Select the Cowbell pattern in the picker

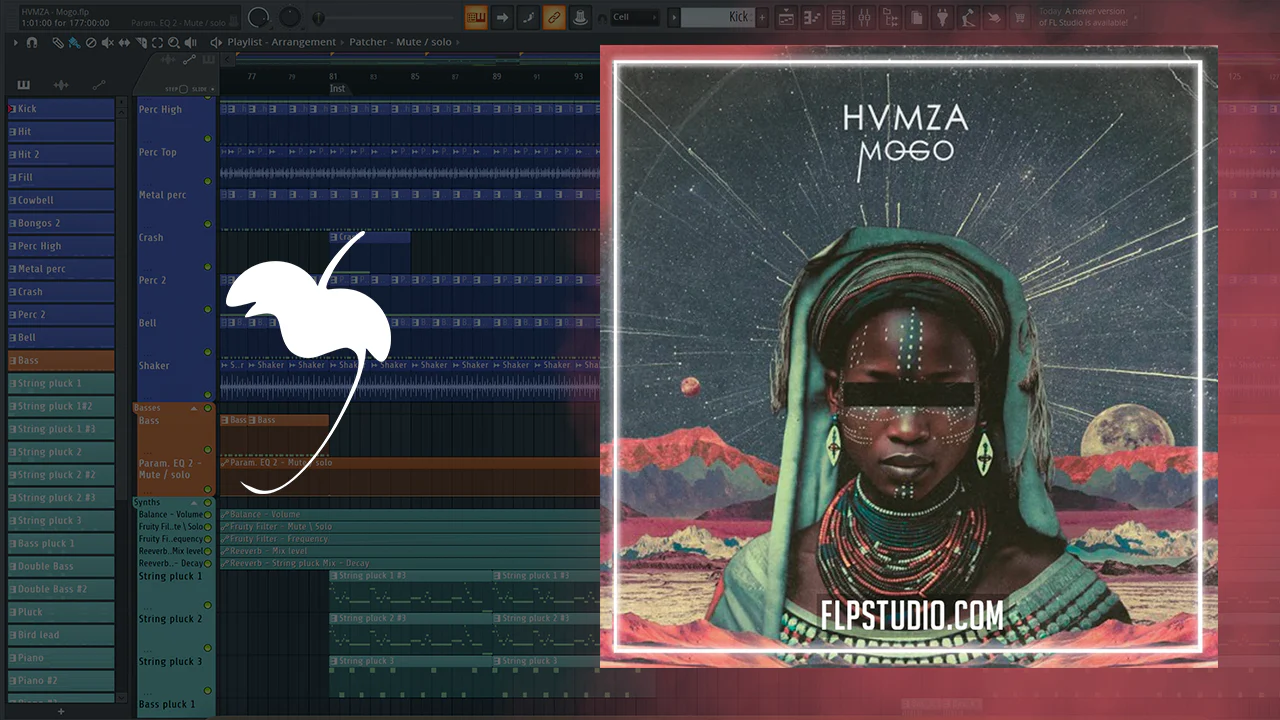pyautogui.click(x=61, y=200)
